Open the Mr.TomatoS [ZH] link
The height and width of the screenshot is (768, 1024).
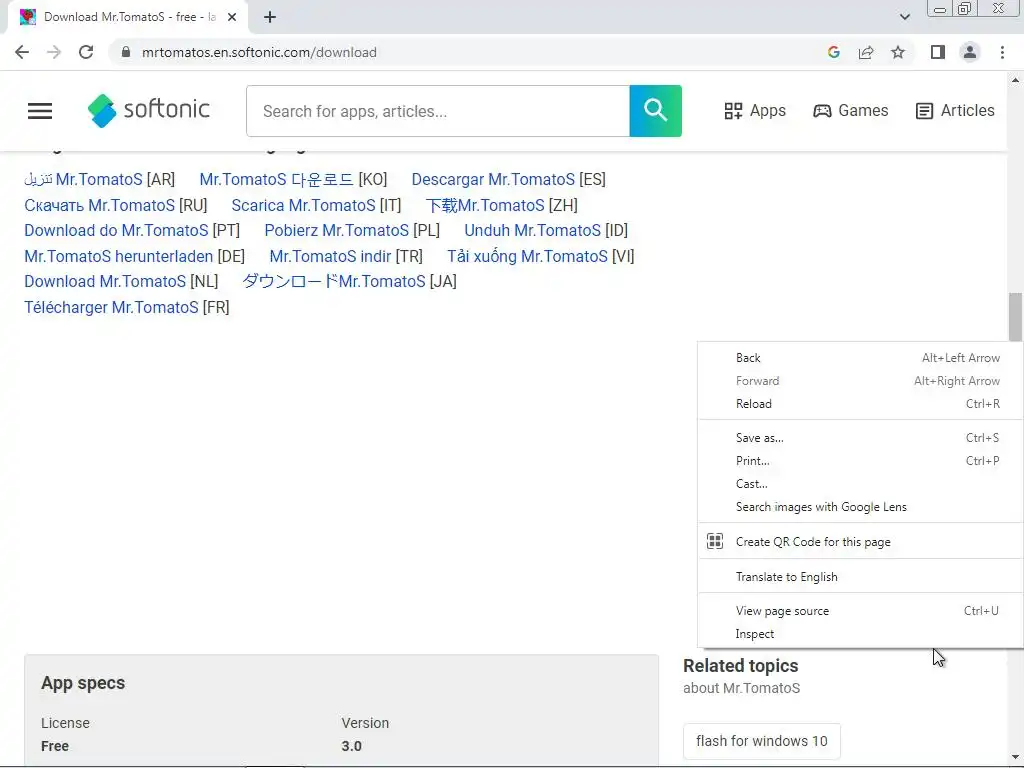(x=485, y=205)
